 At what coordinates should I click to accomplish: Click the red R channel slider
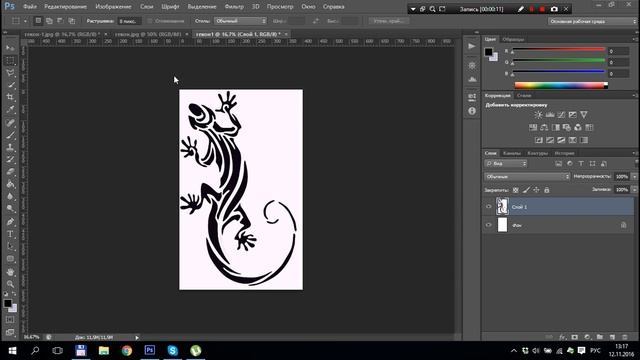click(x=558, y=49)
